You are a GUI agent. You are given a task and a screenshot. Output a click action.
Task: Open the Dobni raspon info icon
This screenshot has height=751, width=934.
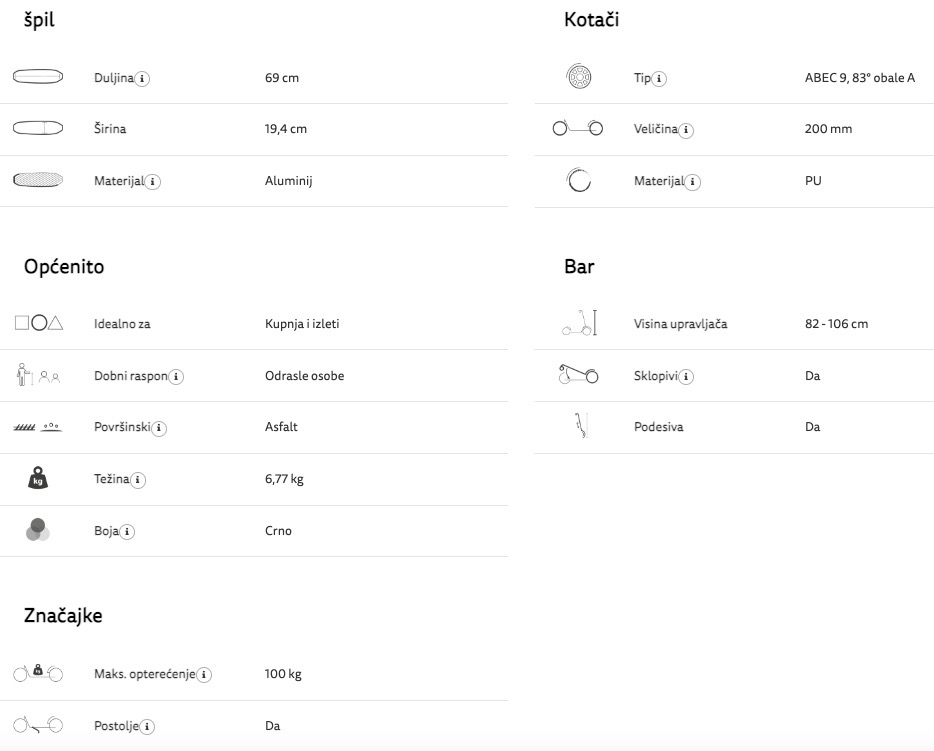click(176, 377)
